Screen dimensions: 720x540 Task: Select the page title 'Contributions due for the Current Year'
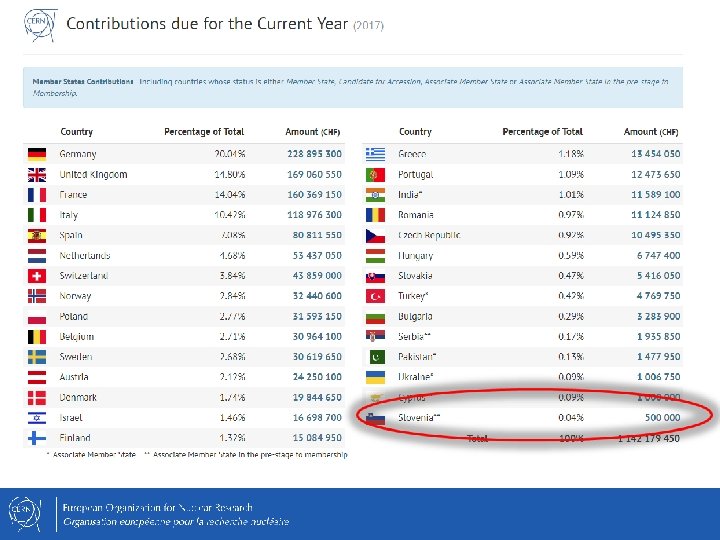pos(207,23)
